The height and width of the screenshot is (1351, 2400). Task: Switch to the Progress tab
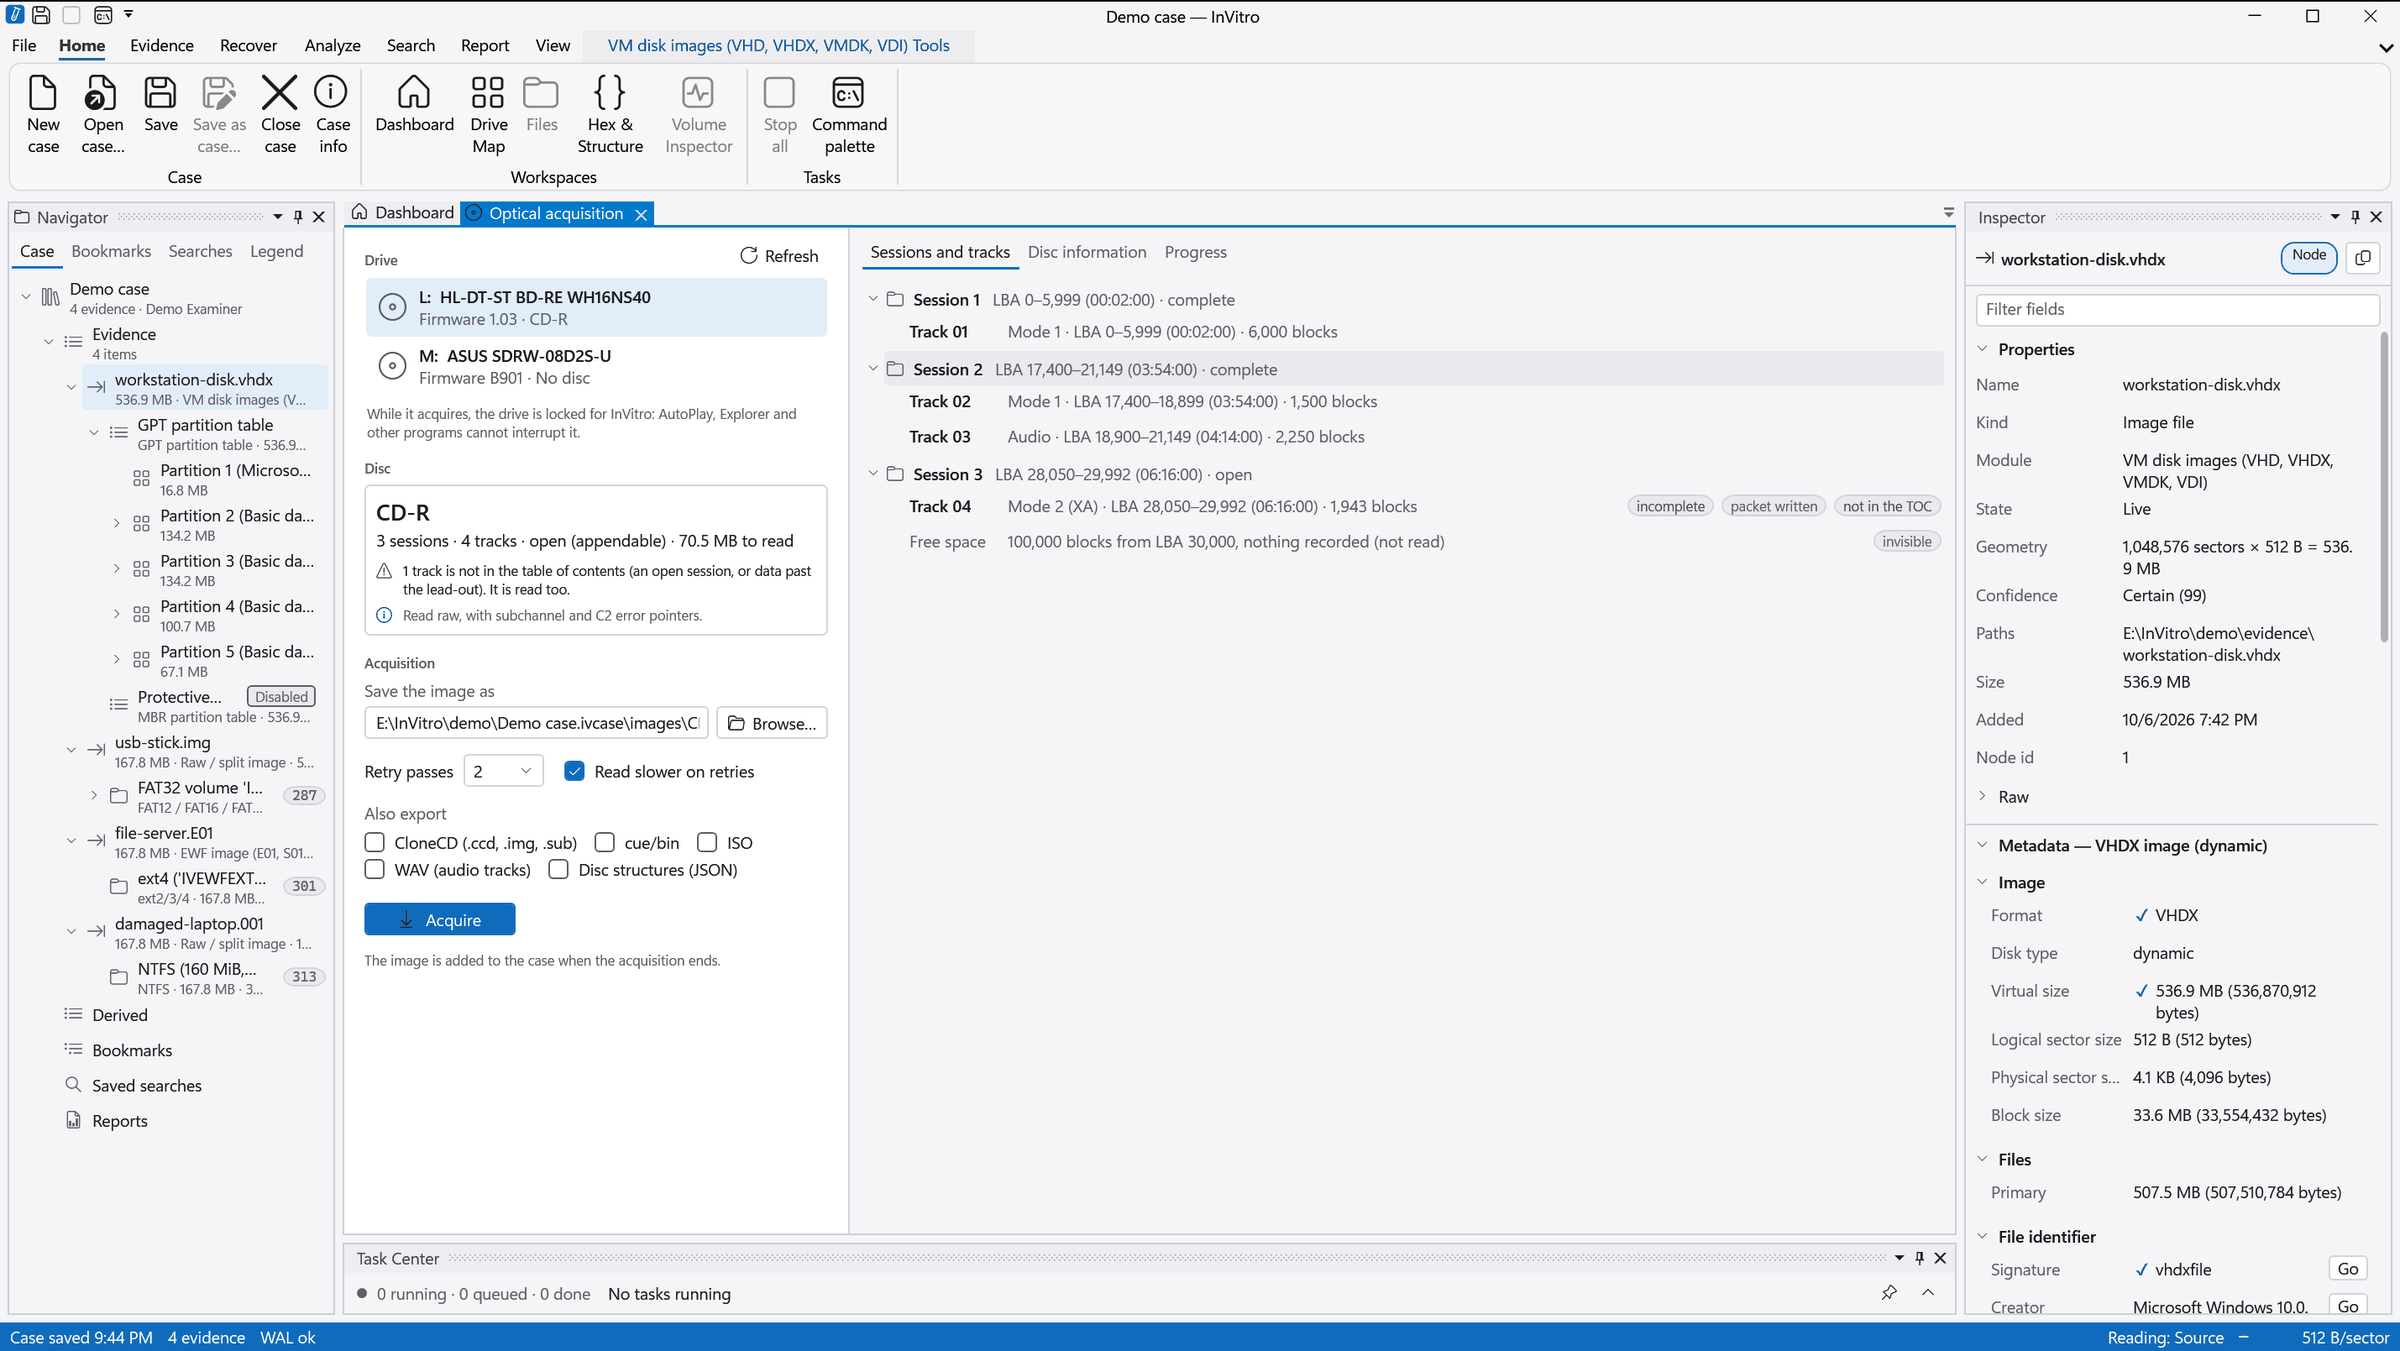pyautogui.click(x=1195, y=252)
